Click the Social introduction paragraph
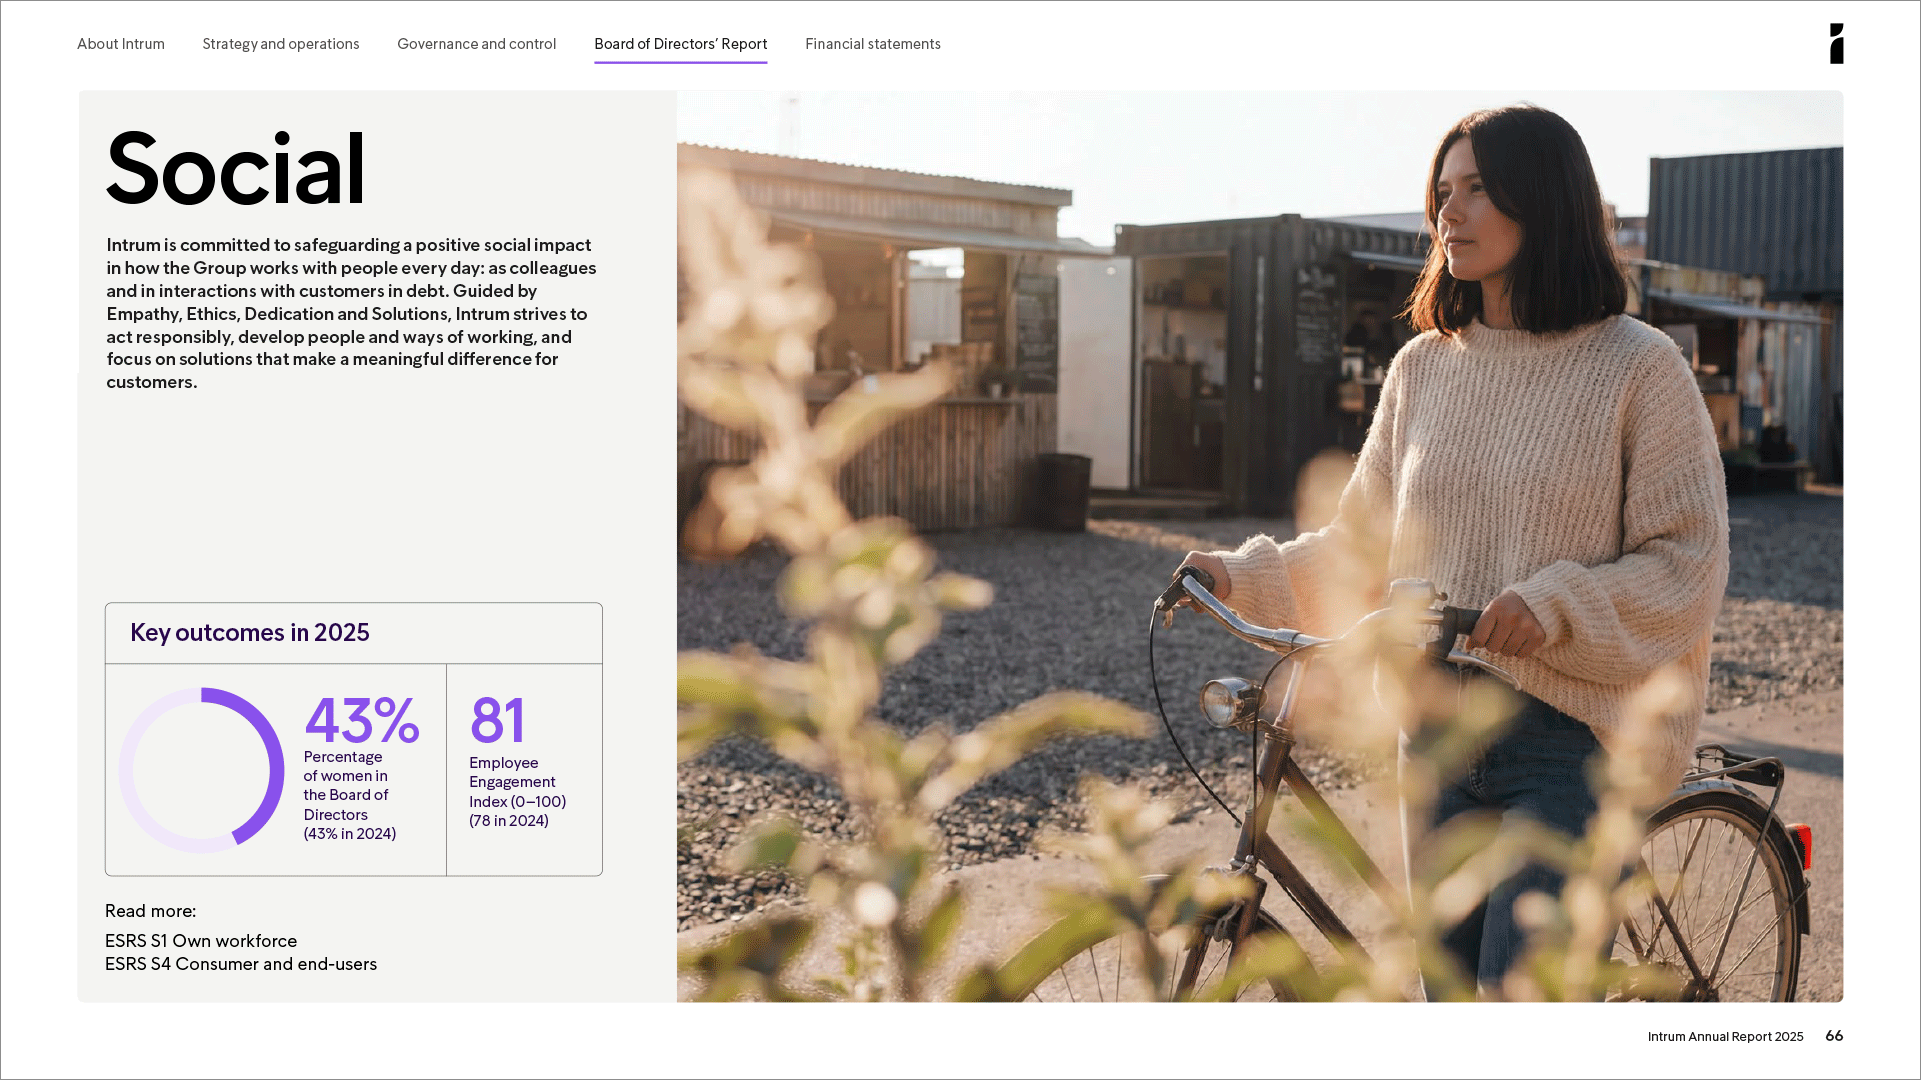Image resolution: width=1921 pixels, height=1080 pixels. pyautogui.click(x=351, y=313)
